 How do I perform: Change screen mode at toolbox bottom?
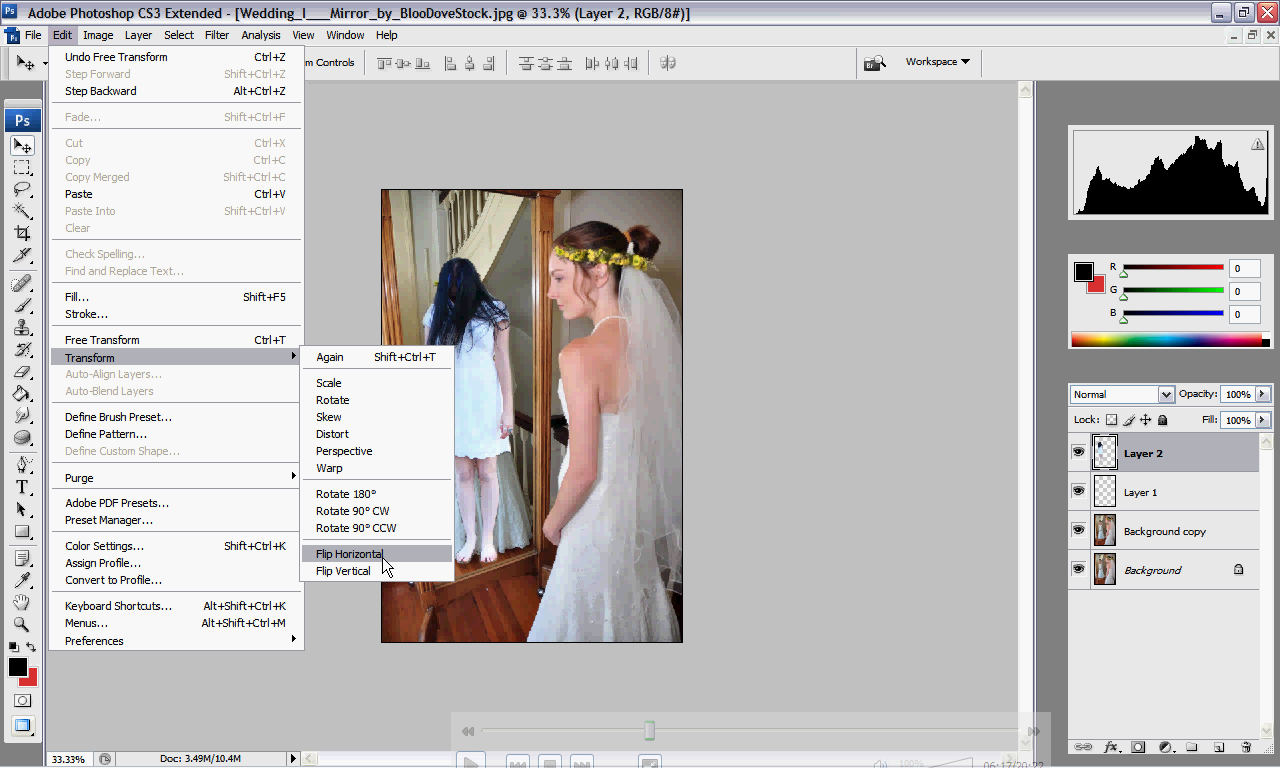(x=22, y=726)
